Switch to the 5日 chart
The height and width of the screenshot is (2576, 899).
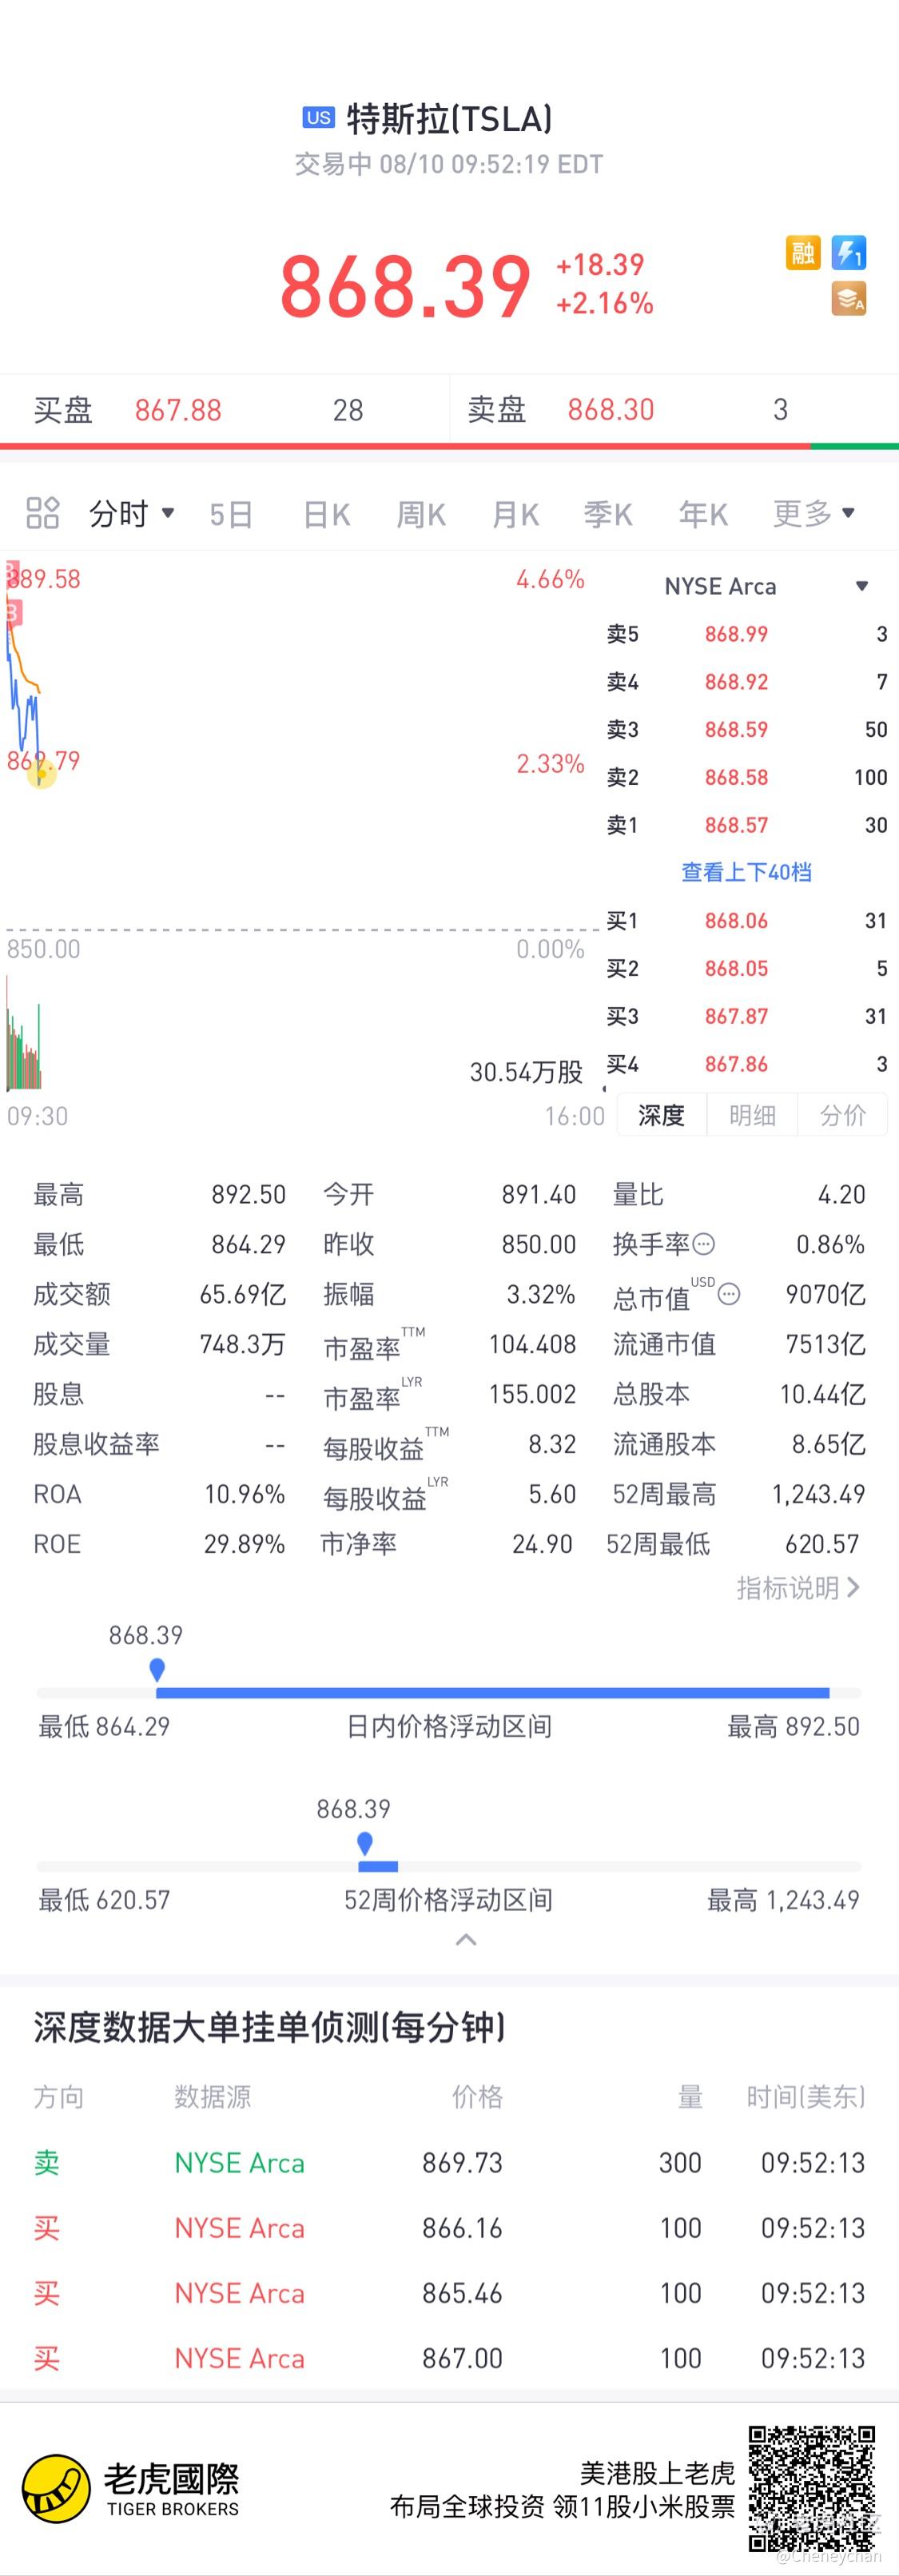231,514
